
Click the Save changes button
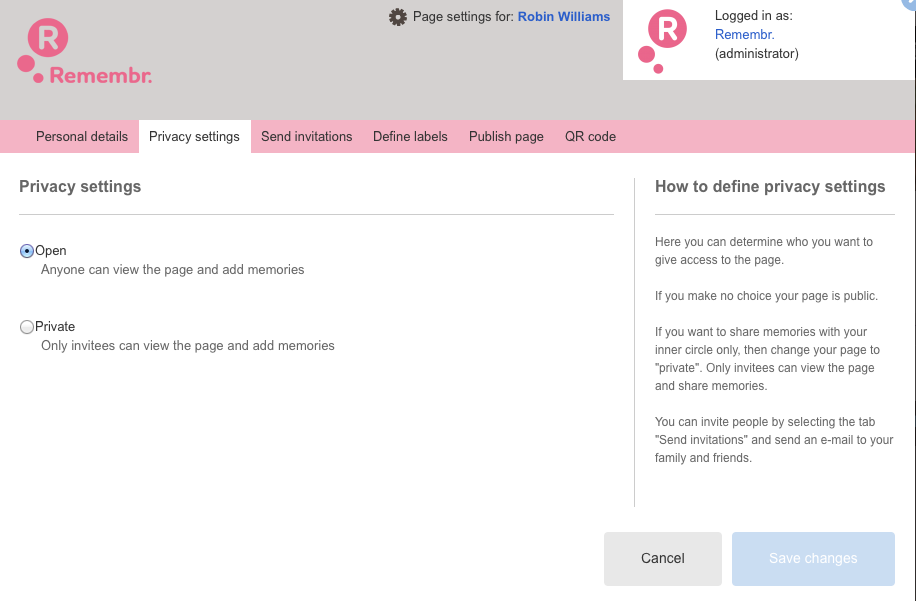[813, 558]
